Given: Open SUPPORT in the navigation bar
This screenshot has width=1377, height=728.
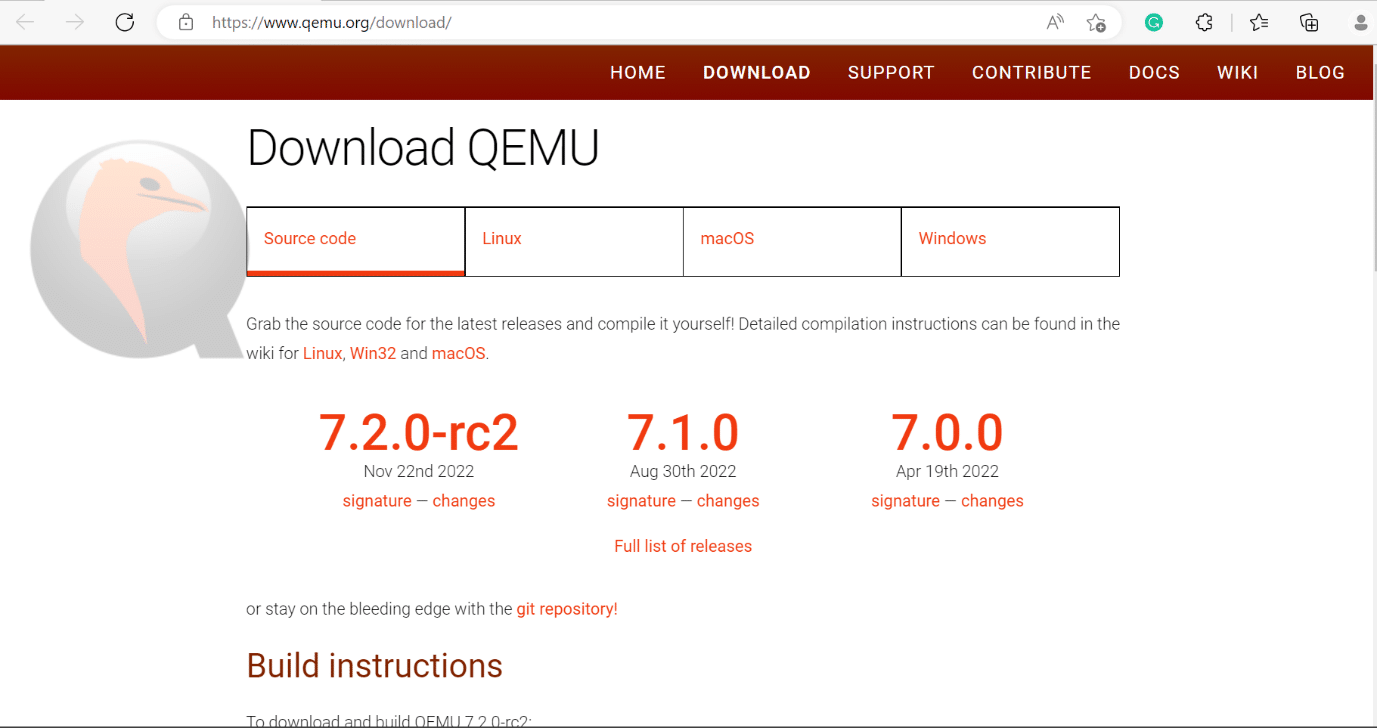Looking at the screenshot, I should pyautogui.click(x=891, y=73).
